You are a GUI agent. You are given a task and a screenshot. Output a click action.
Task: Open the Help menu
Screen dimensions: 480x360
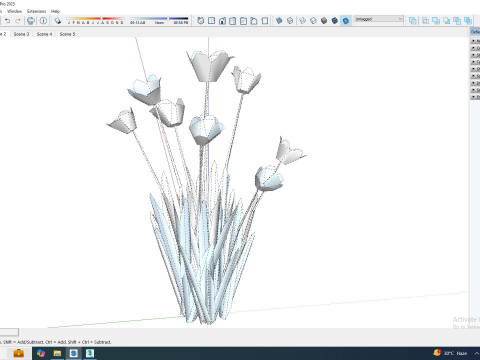coord(55,11)
